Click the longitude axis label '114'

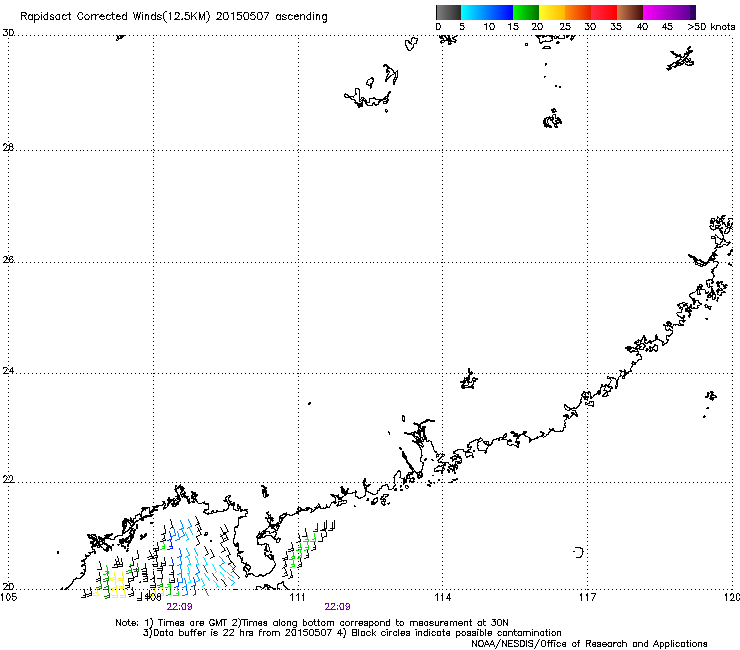pos(442,597)
